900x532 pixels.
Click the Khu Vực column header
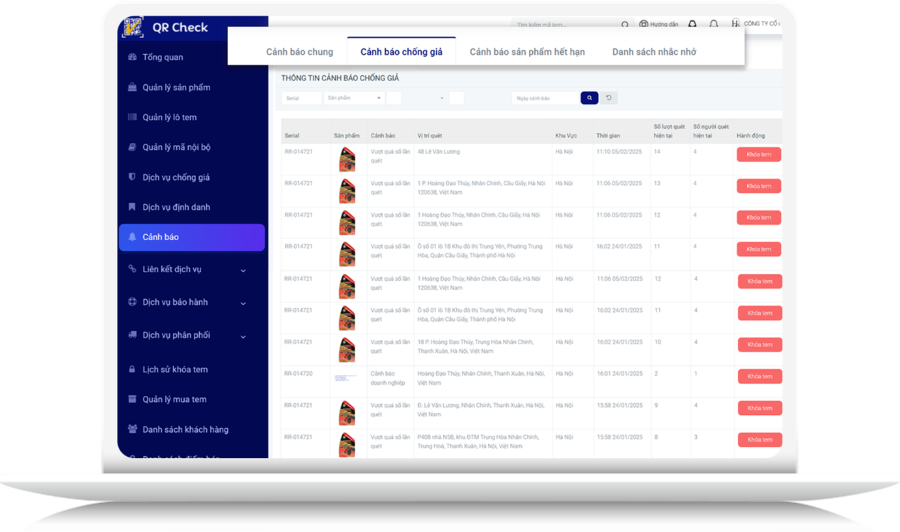click(566, 135)
